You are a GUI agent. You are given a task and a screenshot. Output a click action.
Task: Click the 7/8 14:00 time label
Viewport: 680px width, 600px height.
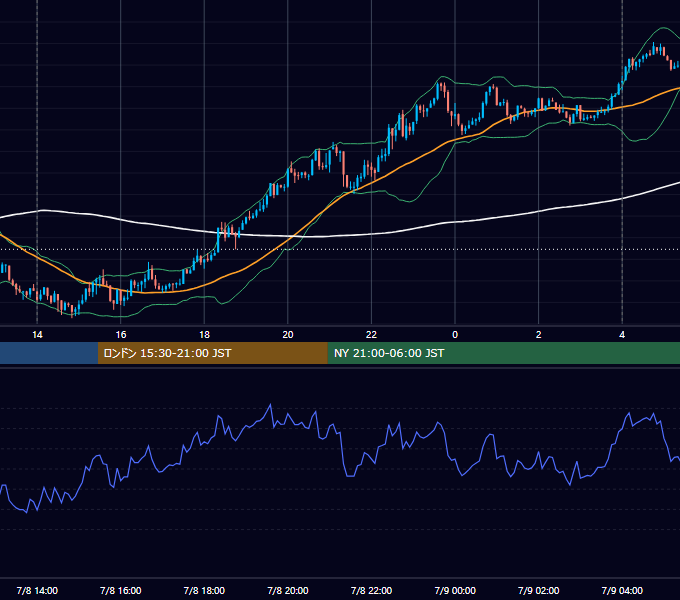(37, 590)
